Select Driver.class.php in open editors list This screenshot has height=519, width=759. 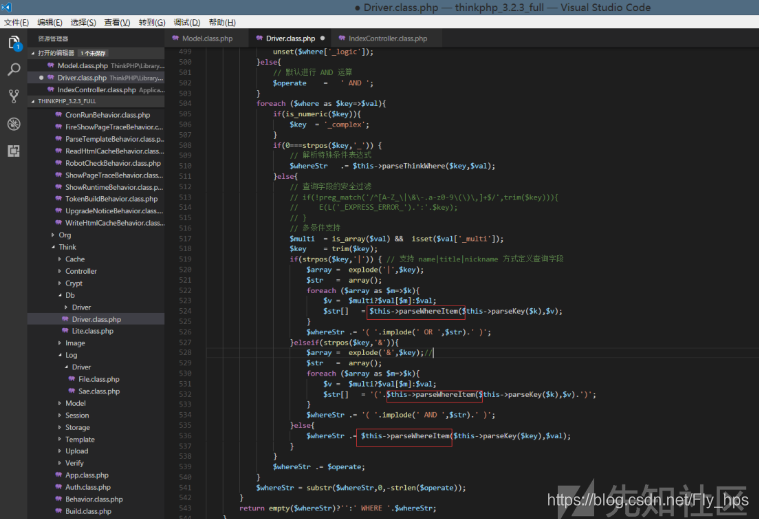[x=96, y=77]
